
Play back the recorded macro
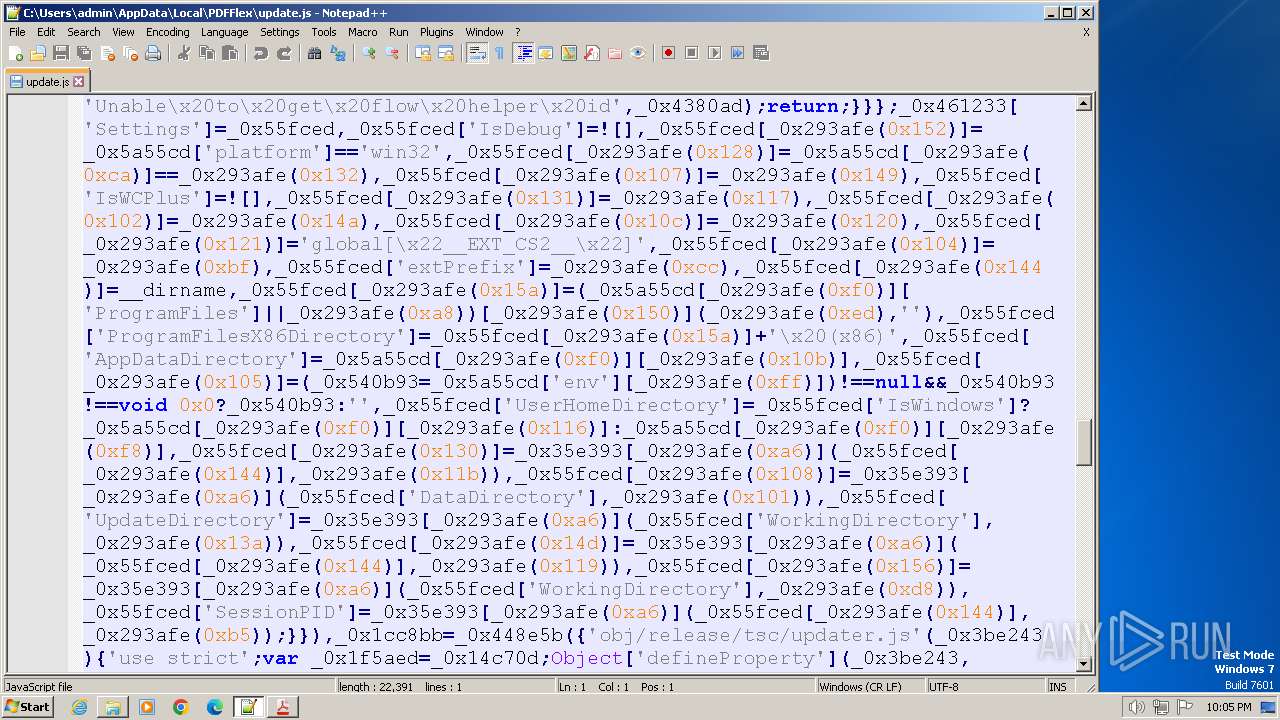(x=714, y=53)
